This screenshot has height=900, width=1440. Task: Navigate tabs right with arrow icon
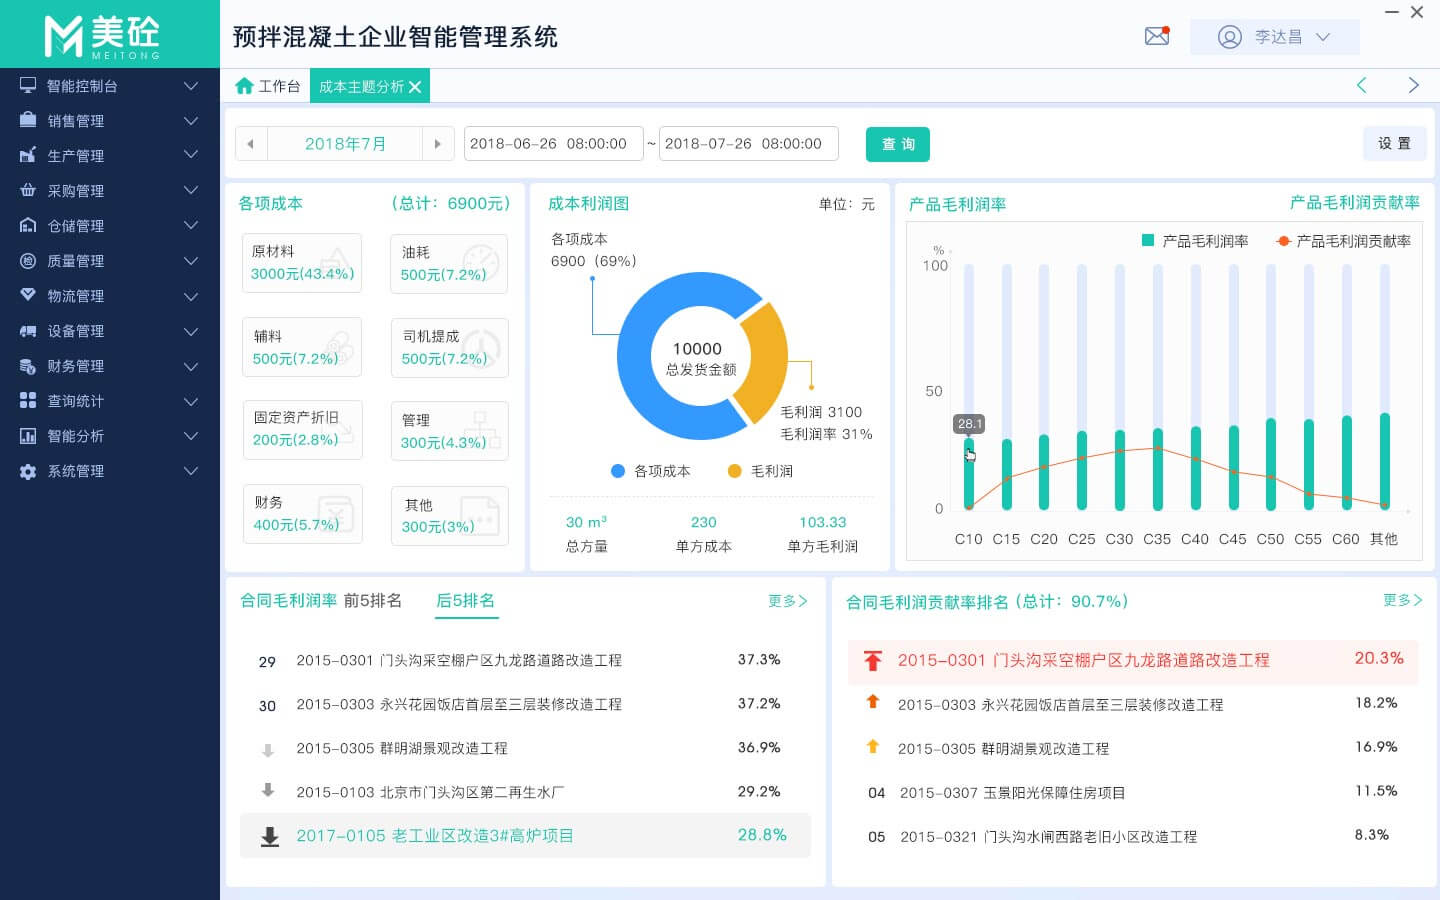click(x=1413, y=86)
